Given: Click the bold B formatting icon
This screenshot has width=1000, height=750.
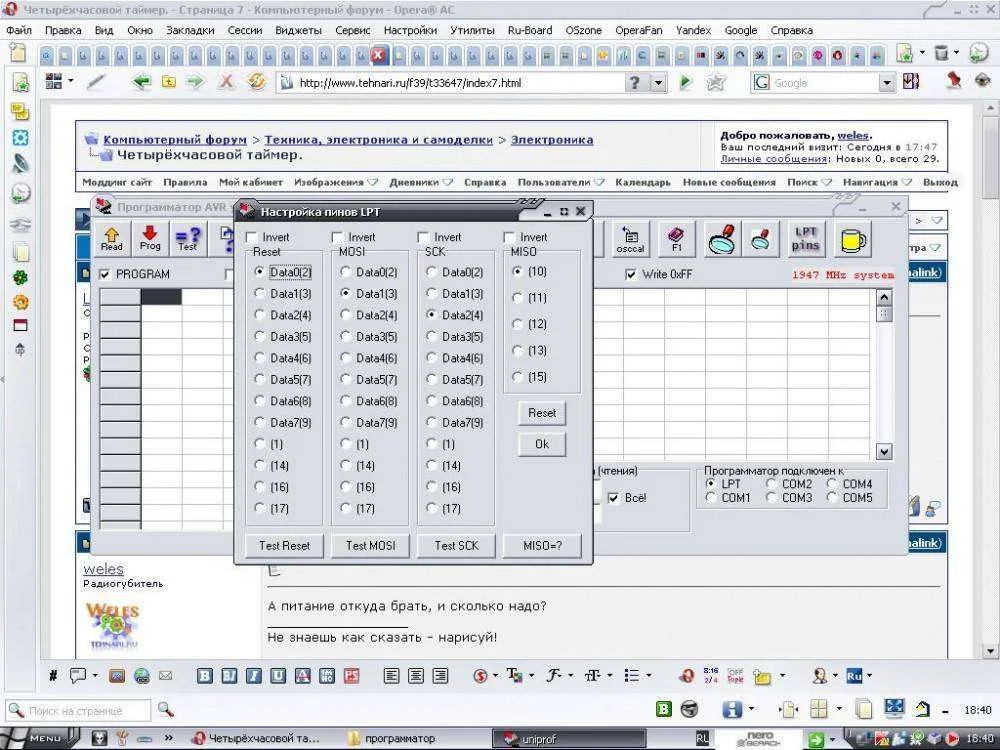Looking at the screenshot, I should (205, 675).
